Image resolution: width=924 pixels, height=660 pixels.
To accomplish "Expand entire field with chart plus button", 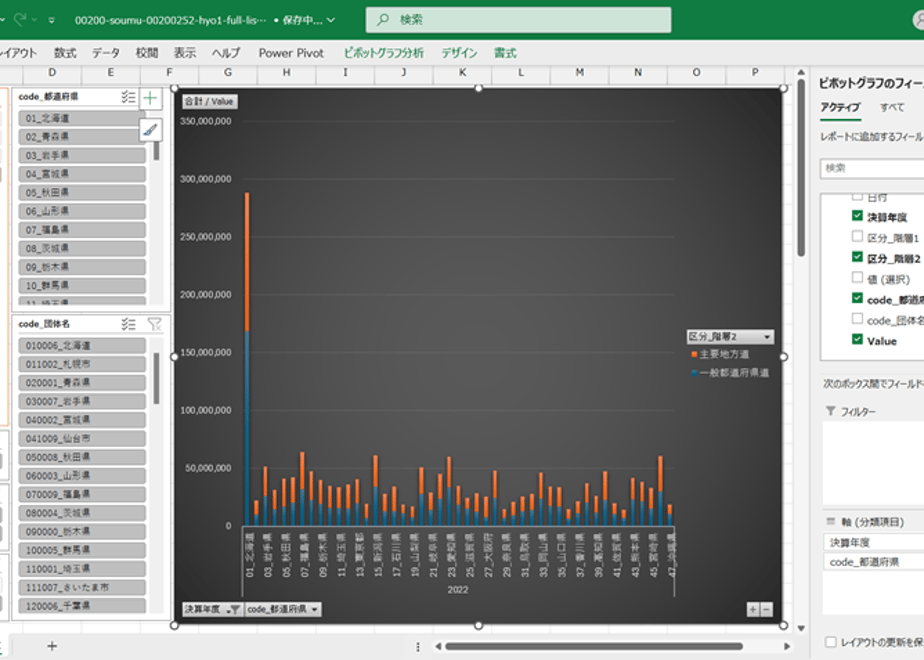I will pyautogui.click(x=753, y=610).
